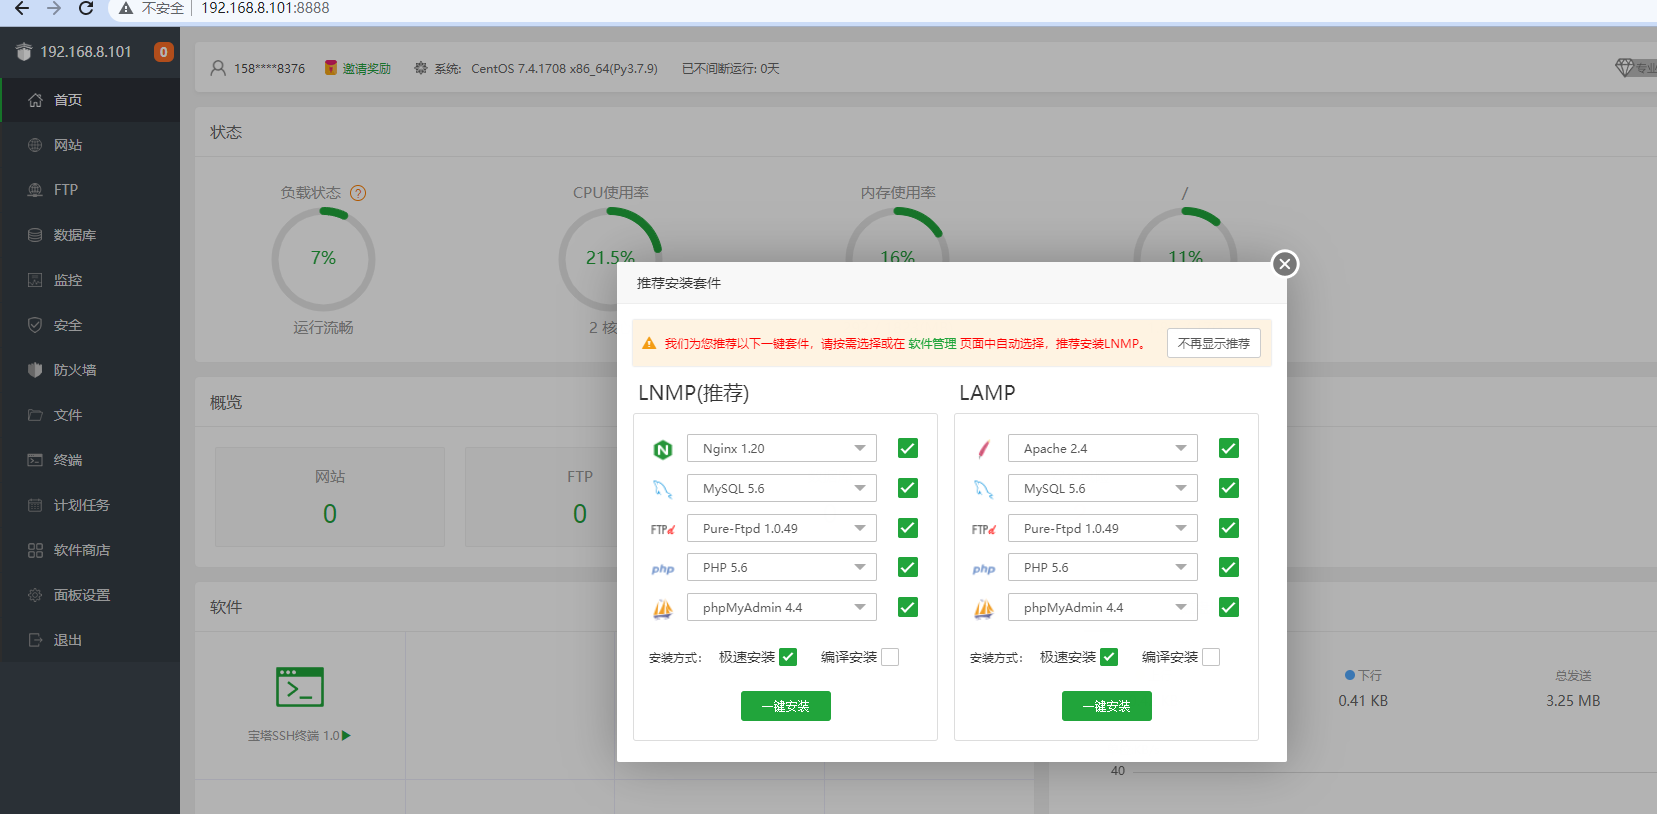Viewport: 1657px width, 814px height.
Task: Click the 宝塔SSH终端 terminal icon
Action: coord(300,687)
